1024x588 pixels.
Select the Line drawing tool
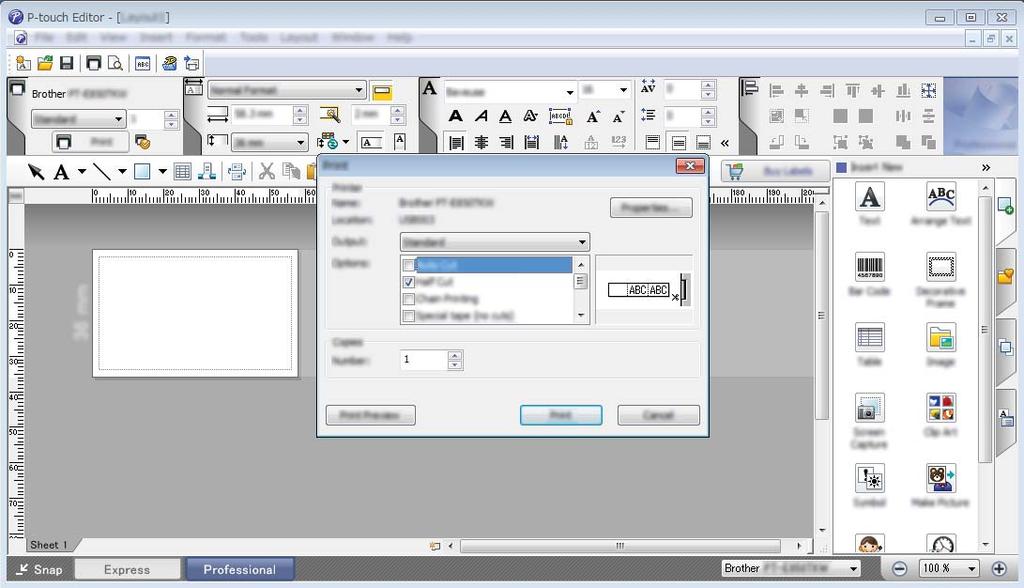click(x=101, y=172)
